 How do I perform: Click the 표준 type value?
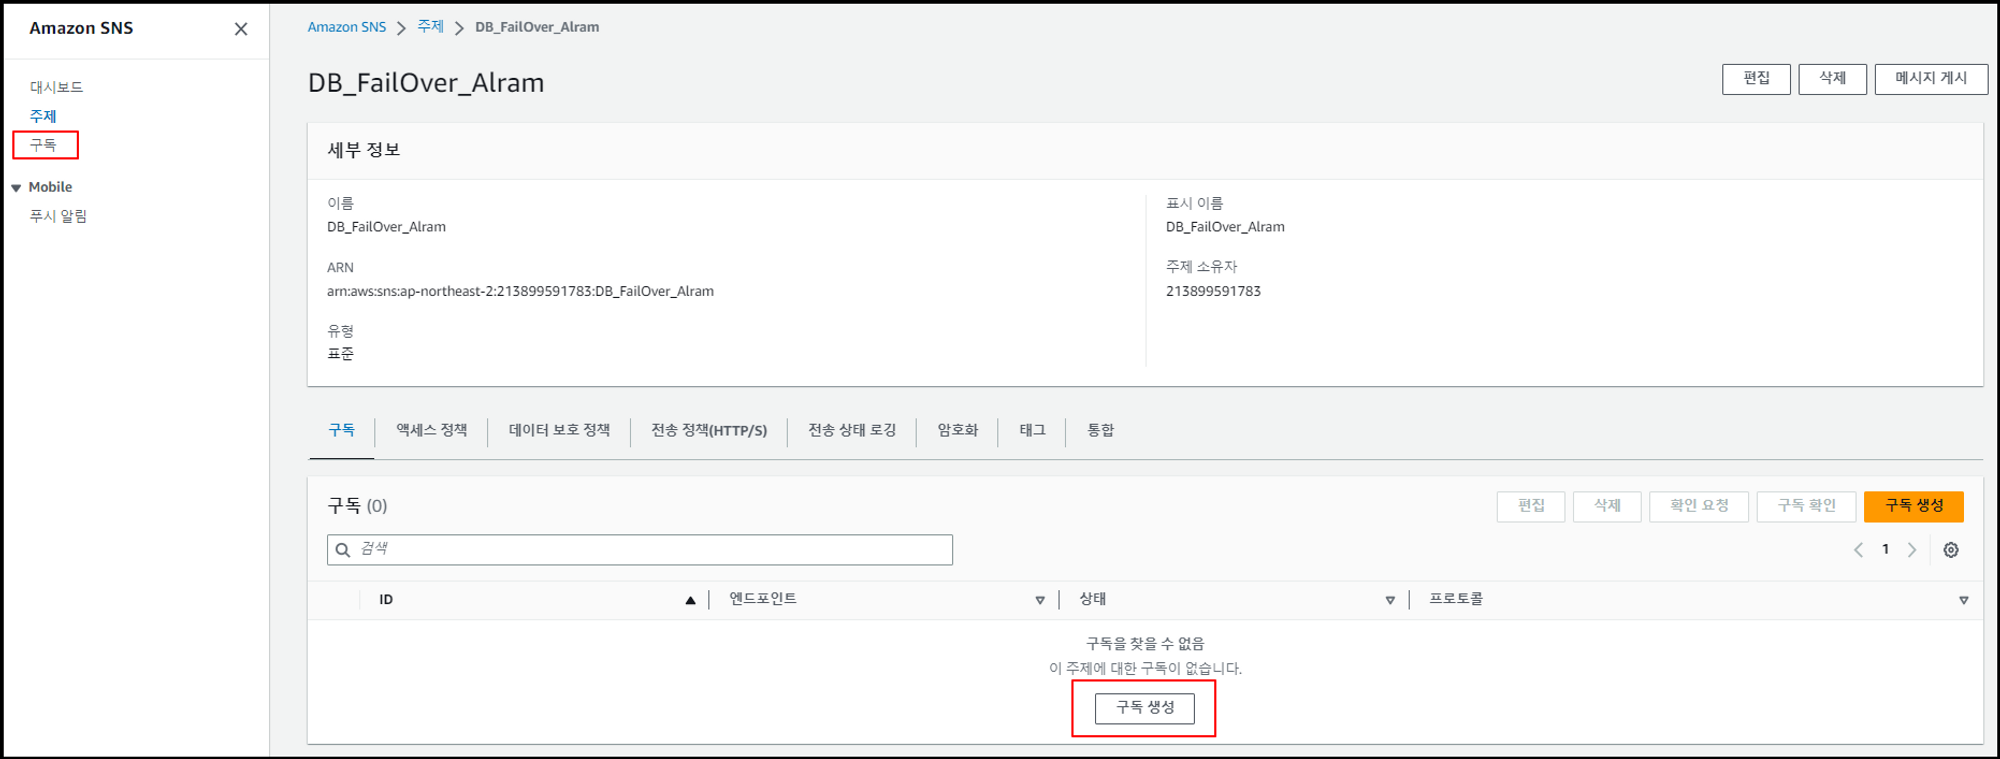[340, 354]
